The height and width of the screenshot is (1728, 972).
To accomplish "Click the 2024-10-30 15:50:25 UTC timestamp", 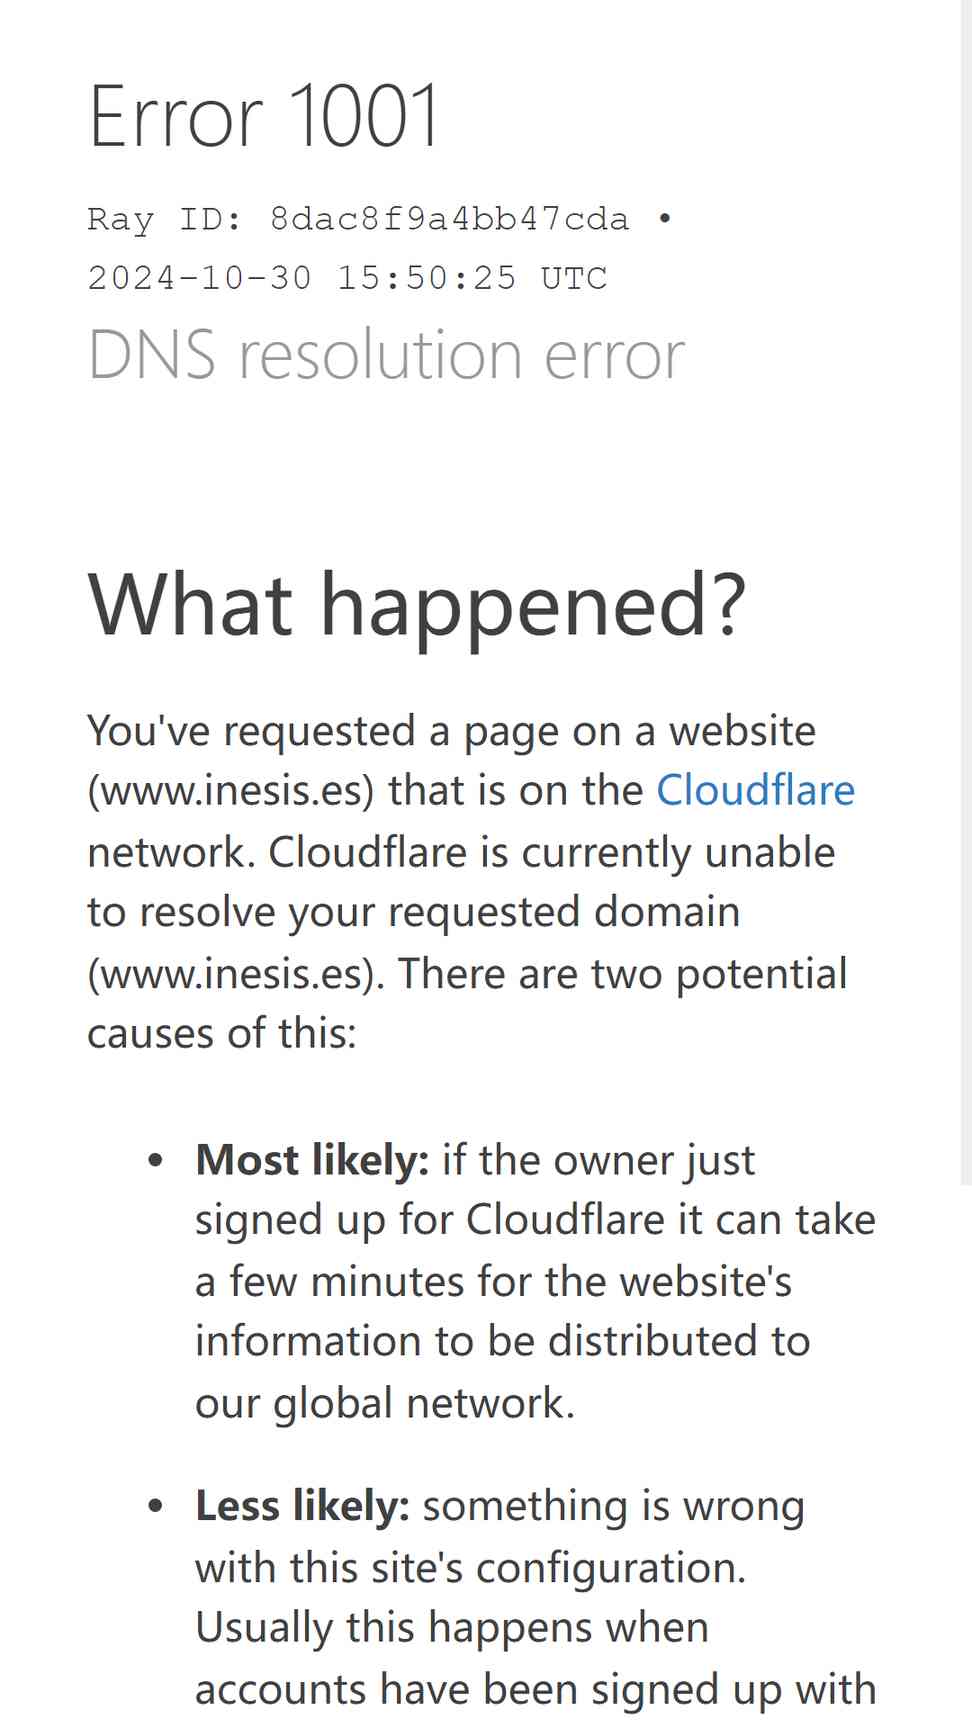I will [347, 277].
